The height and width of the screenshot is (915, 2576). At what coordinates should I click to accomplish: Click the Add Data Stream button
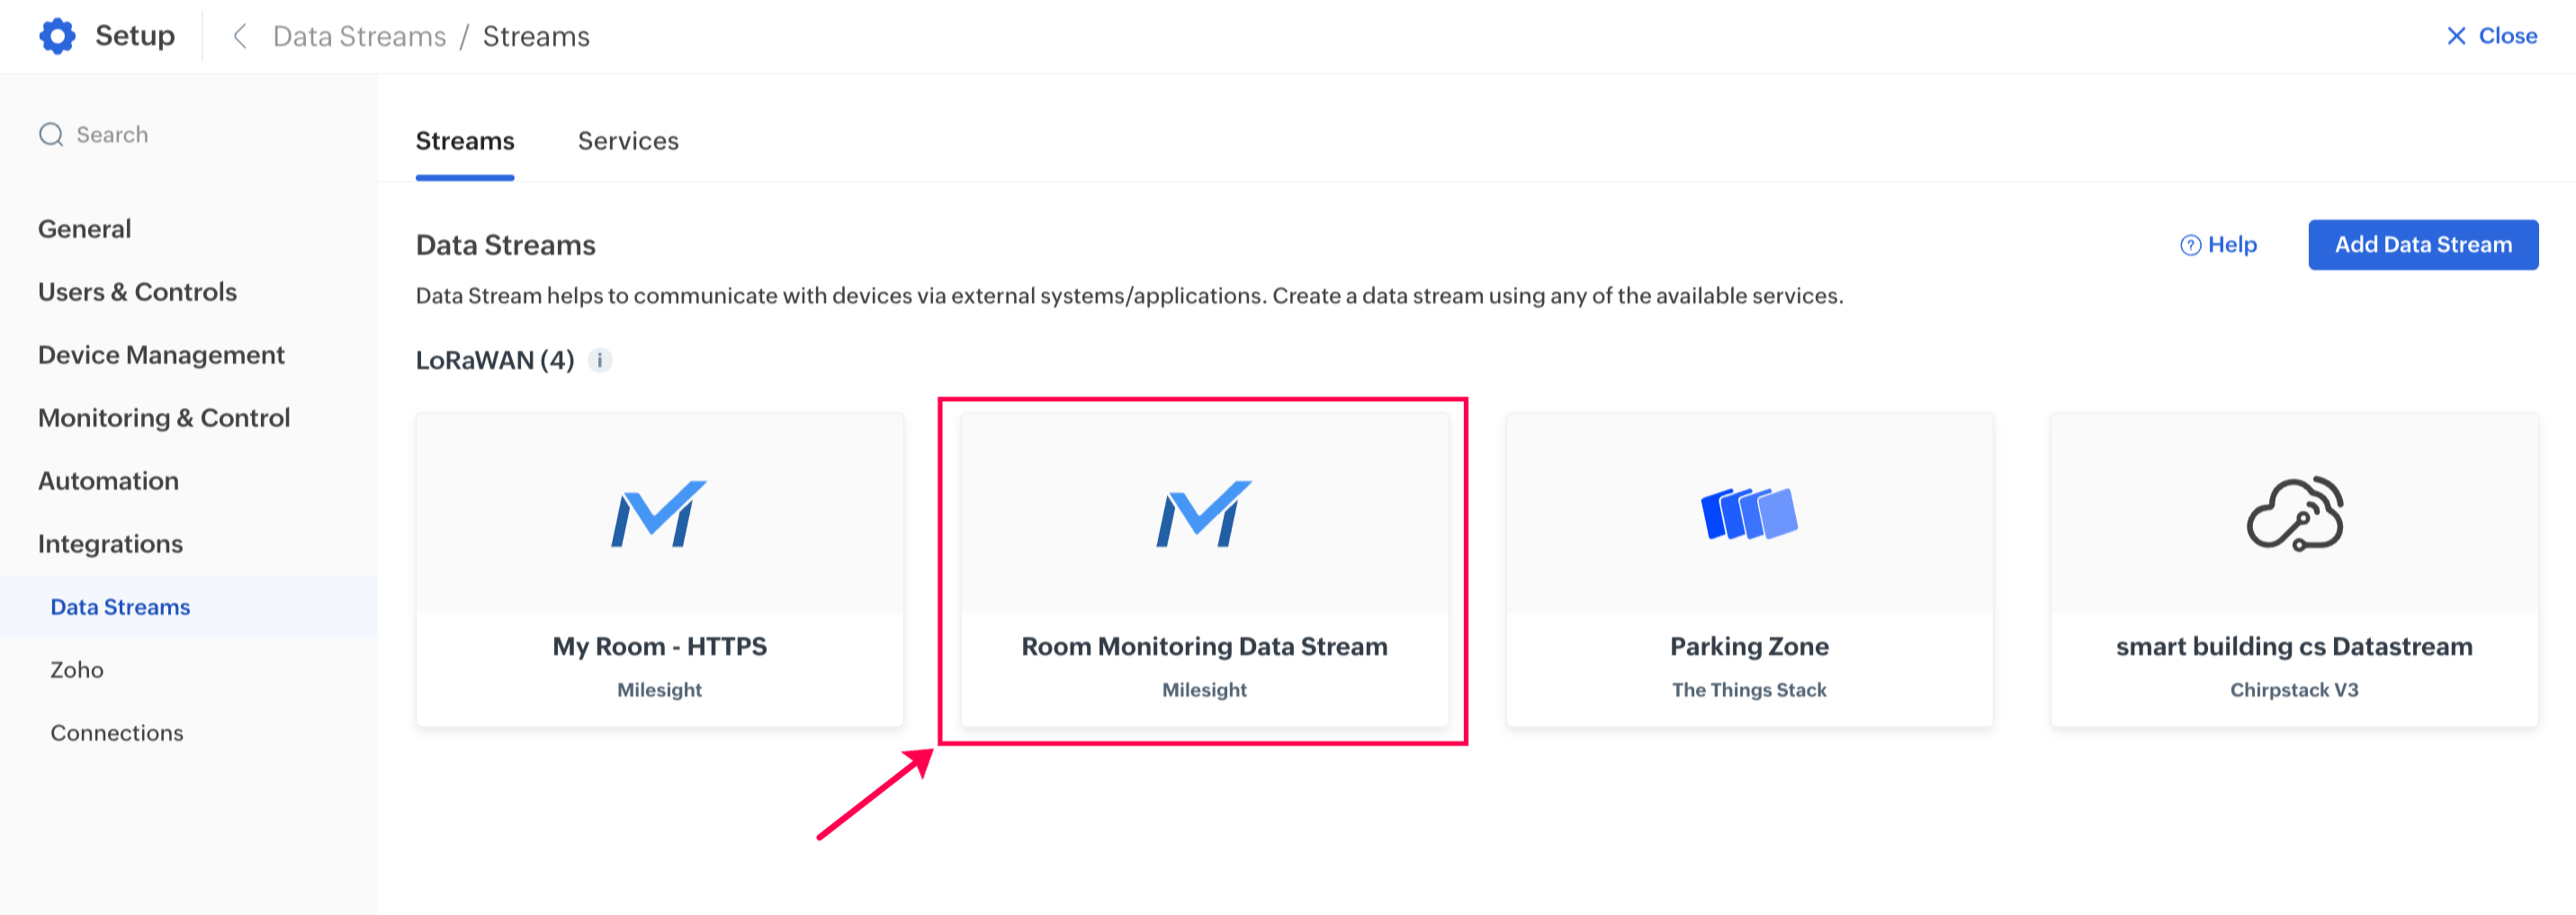click(x=2422, y=245)
